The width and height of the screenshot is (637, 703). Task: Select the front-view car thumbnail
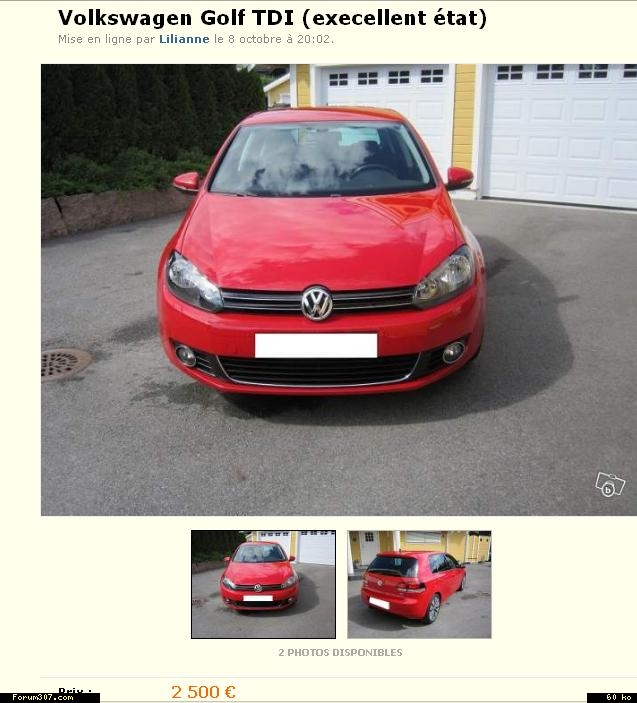coord(263,584)
